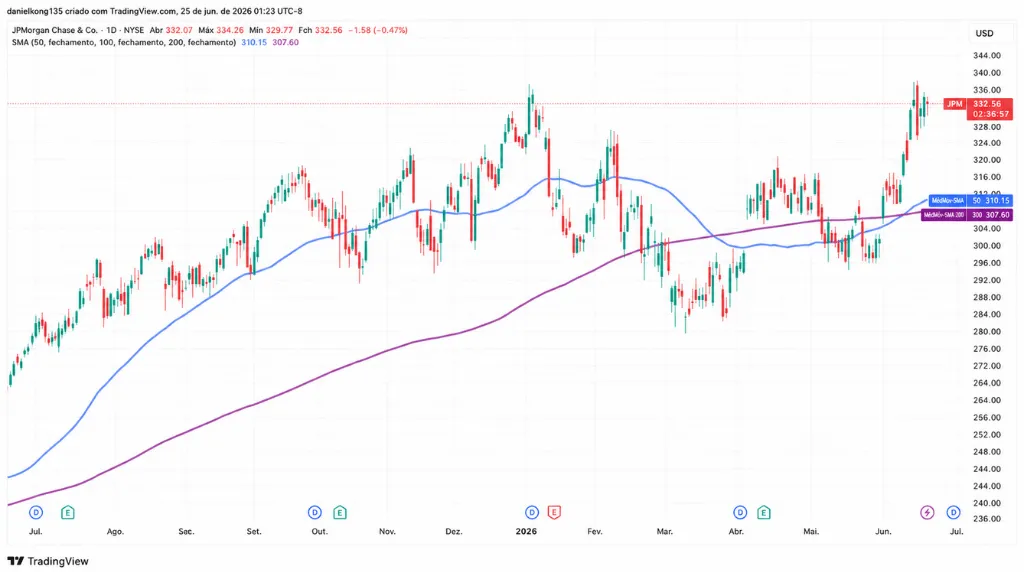Click the 344.00 price axis label
The height and width of the screenshot is (572, 1024).
pyautogui.click(x=986, y=56)
